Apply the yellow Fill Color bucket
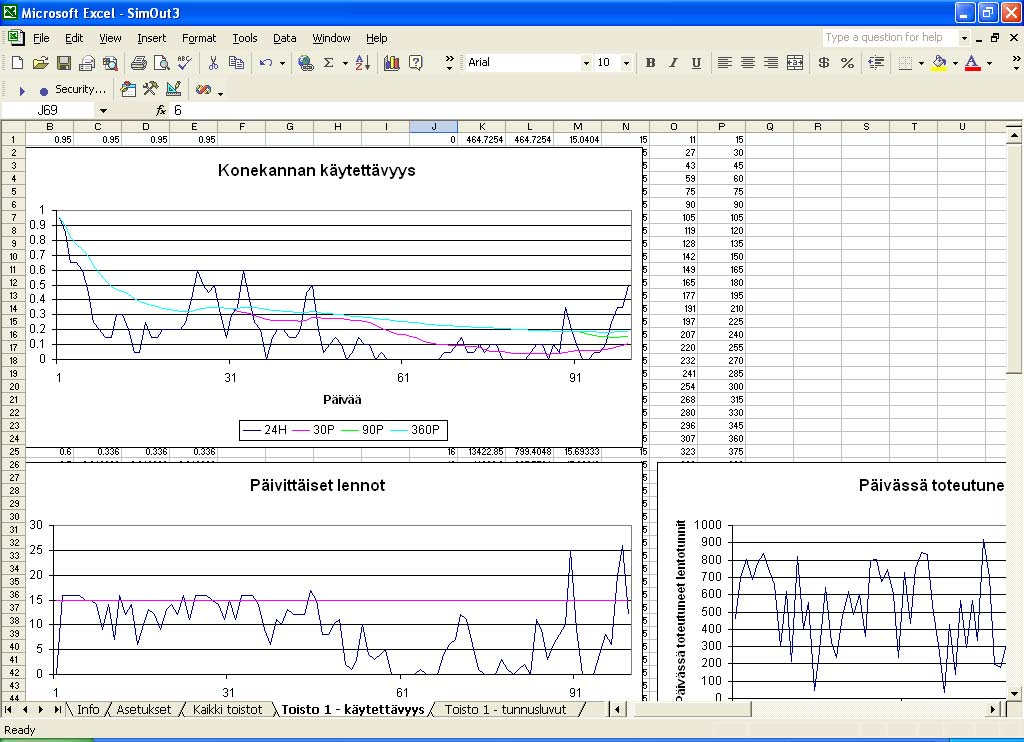 click(x=939, y=63)
